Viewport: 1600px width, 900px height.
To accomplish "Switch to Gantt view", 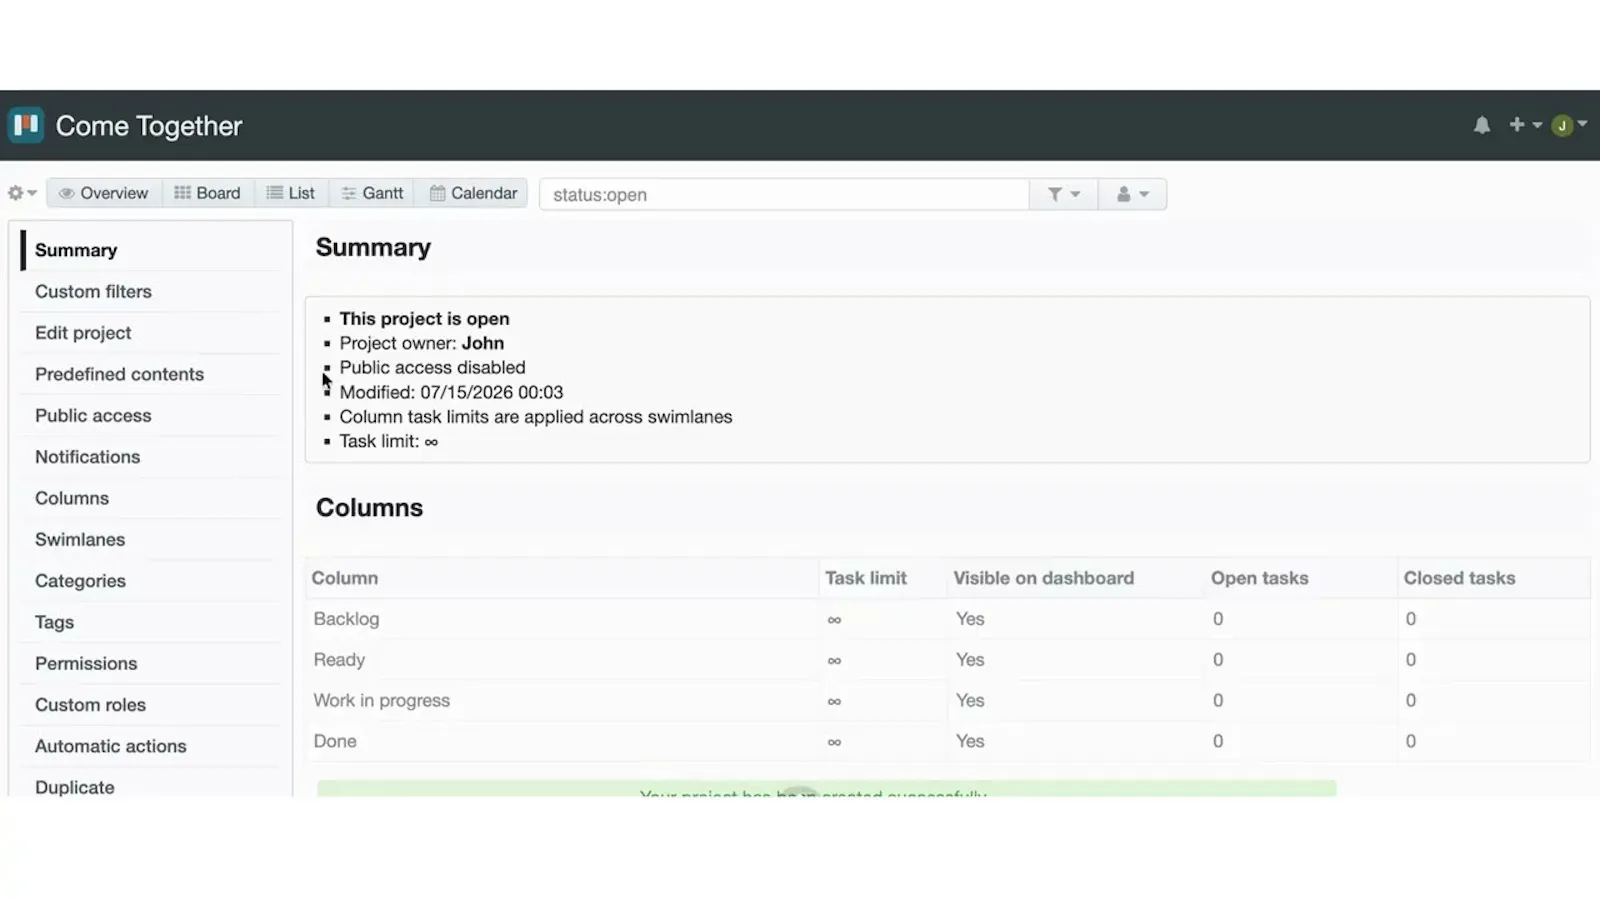I will [372, 193].
